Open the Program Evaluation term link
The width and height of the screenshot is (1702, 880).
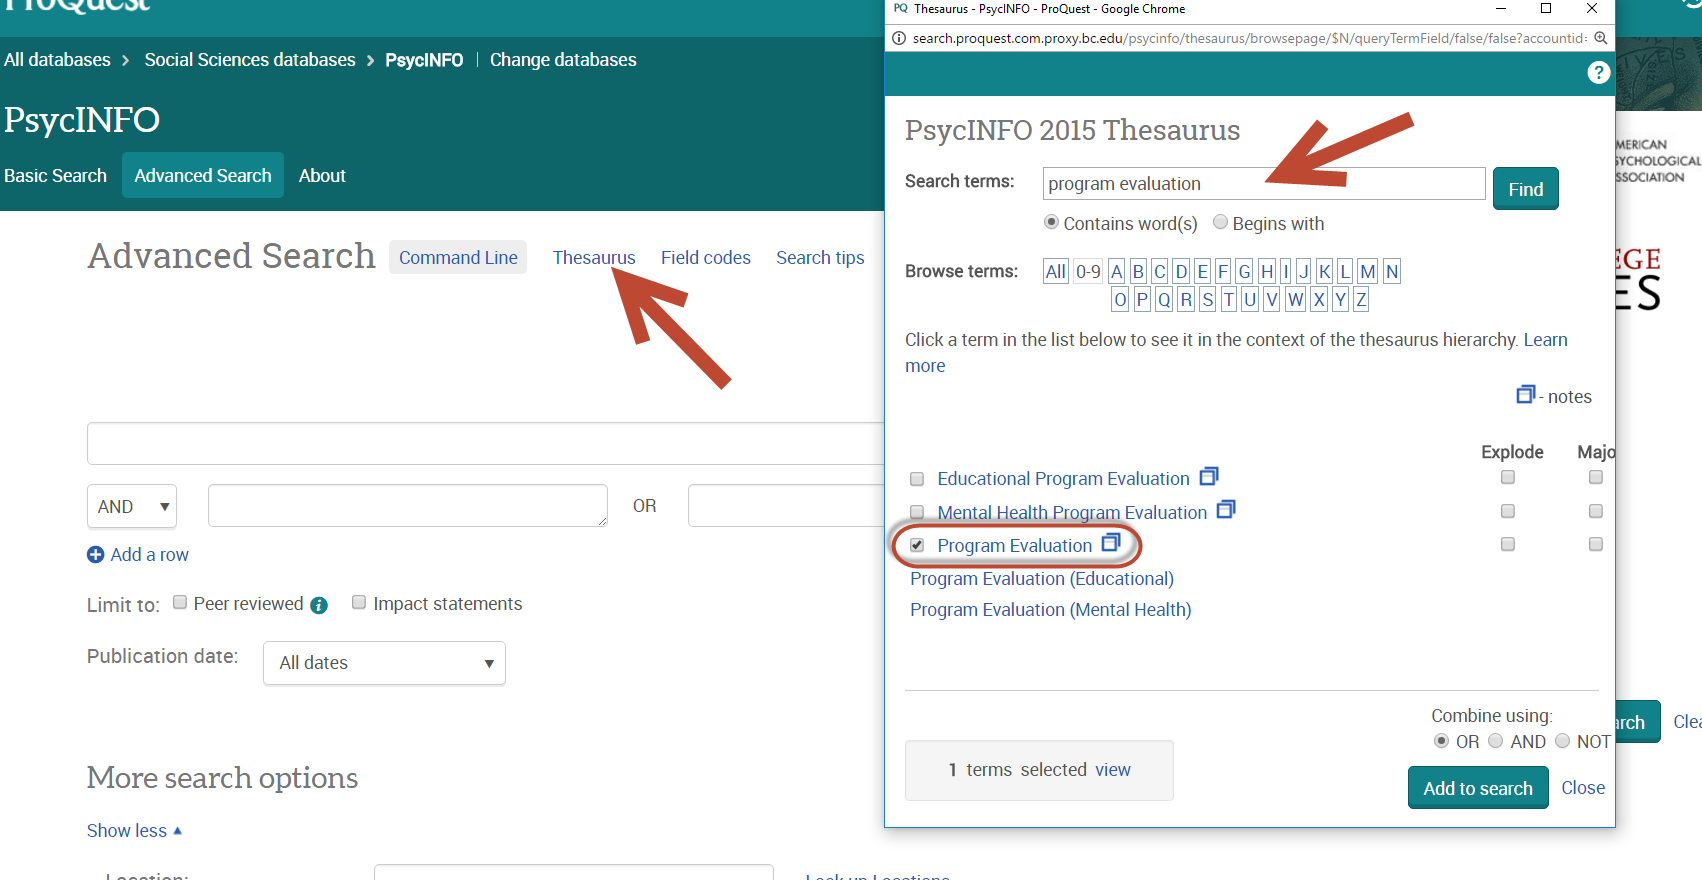tap(1014, 546)
